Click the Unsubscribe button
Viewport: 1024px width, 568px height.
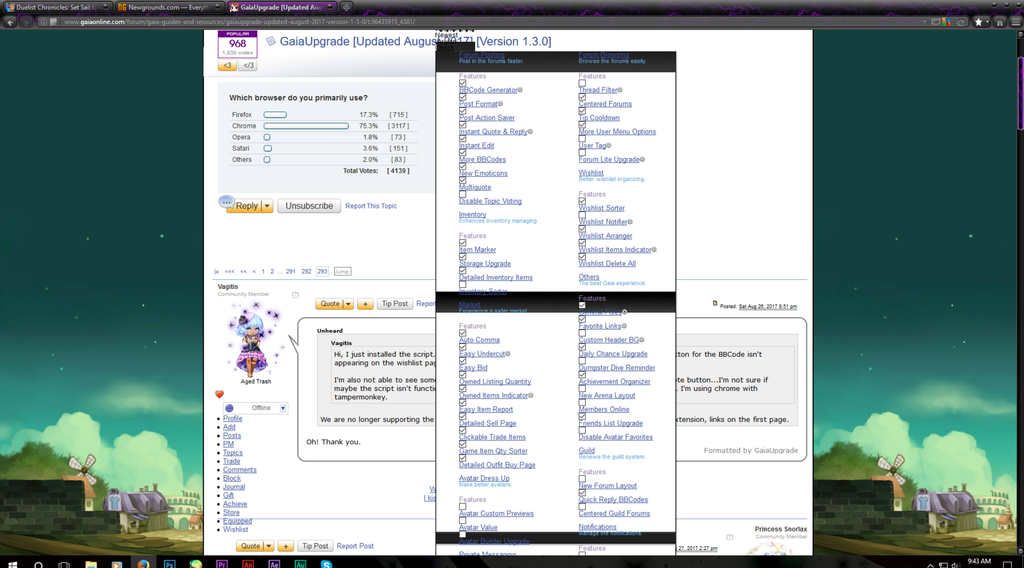tap(309, 206)
